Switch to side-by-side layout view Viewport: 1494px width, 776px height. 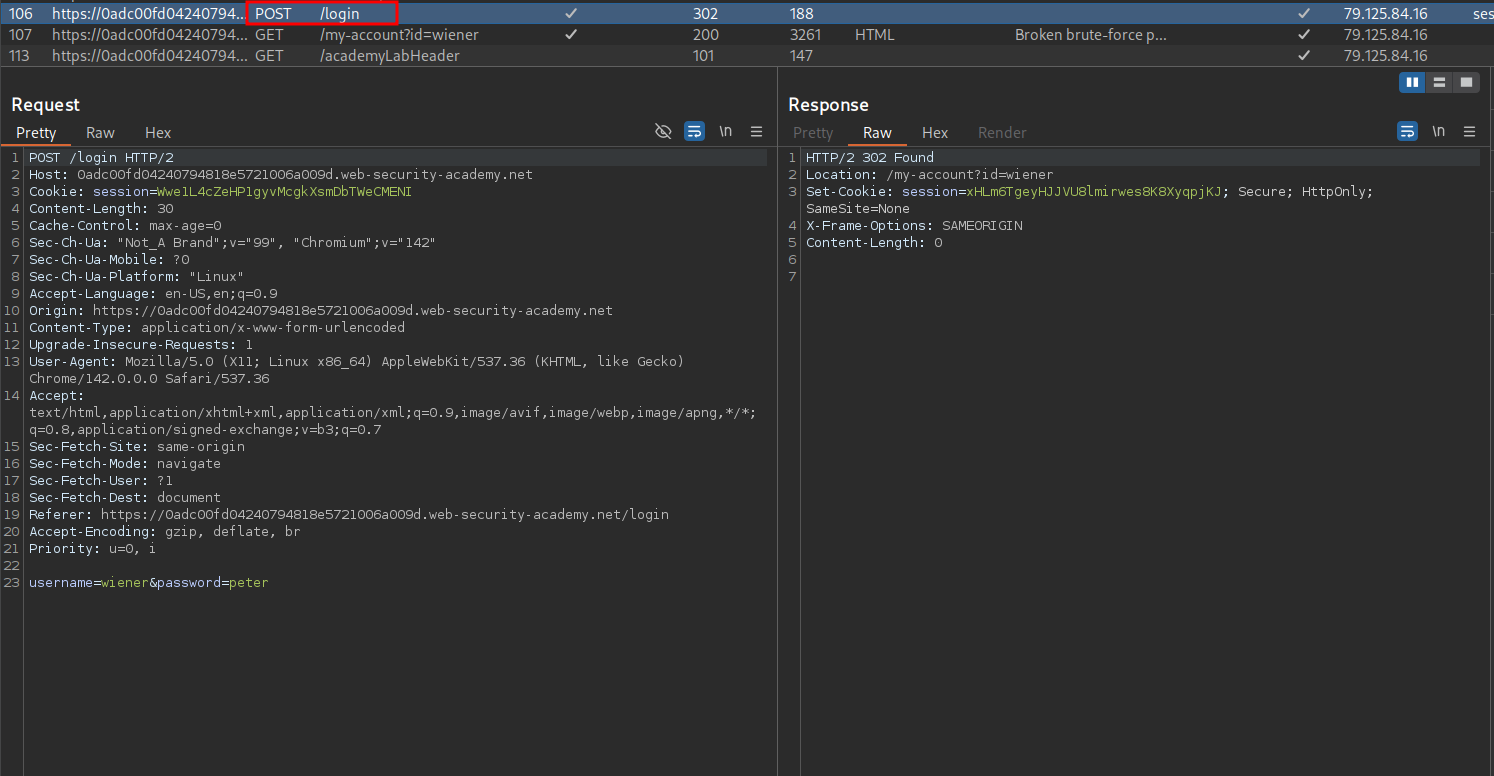1412,83
